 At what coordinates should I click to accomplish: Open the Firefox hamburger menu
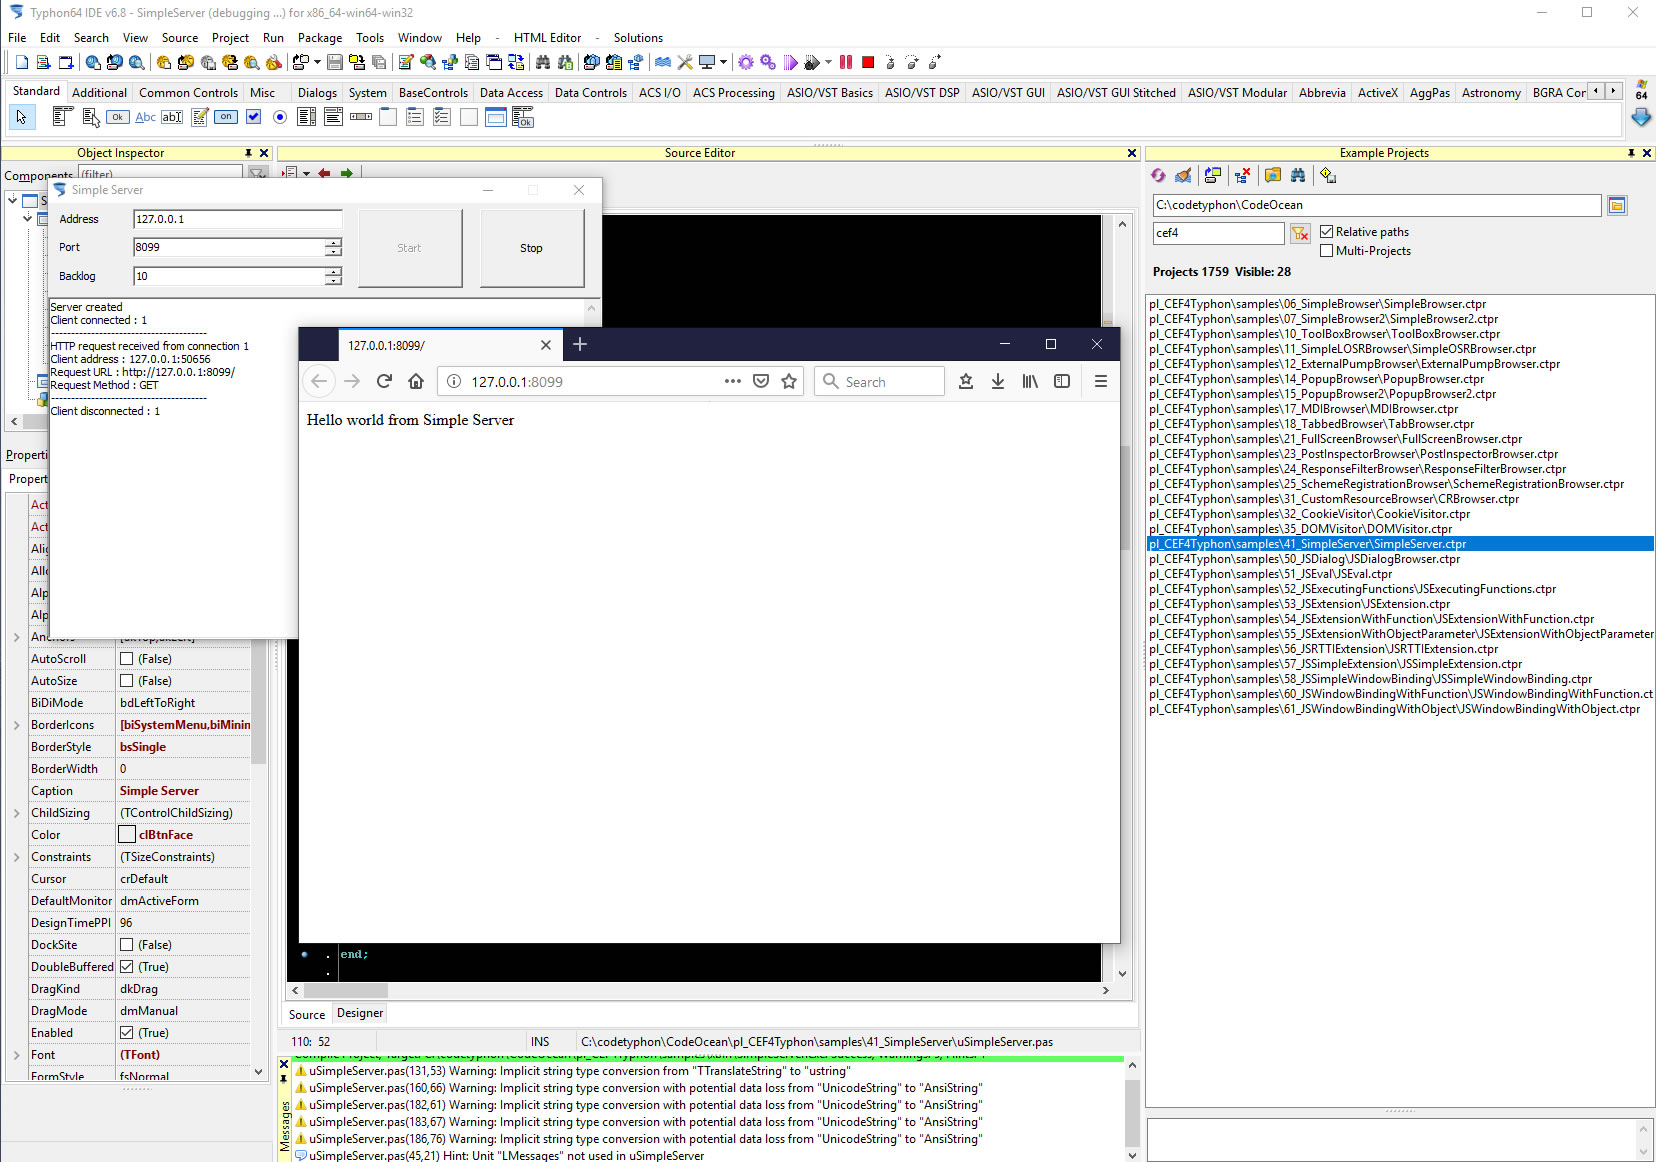coord(1100,381)
